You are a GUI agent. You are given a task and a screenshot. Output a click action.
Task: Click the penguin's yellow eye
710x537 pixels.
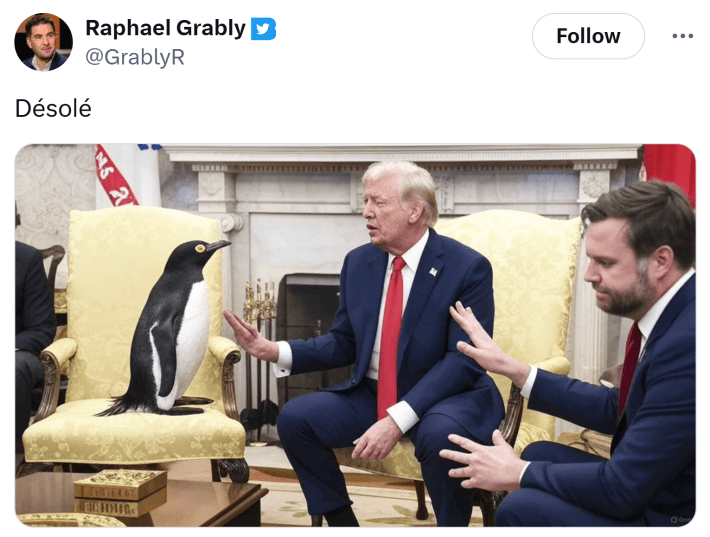(200, 248)
